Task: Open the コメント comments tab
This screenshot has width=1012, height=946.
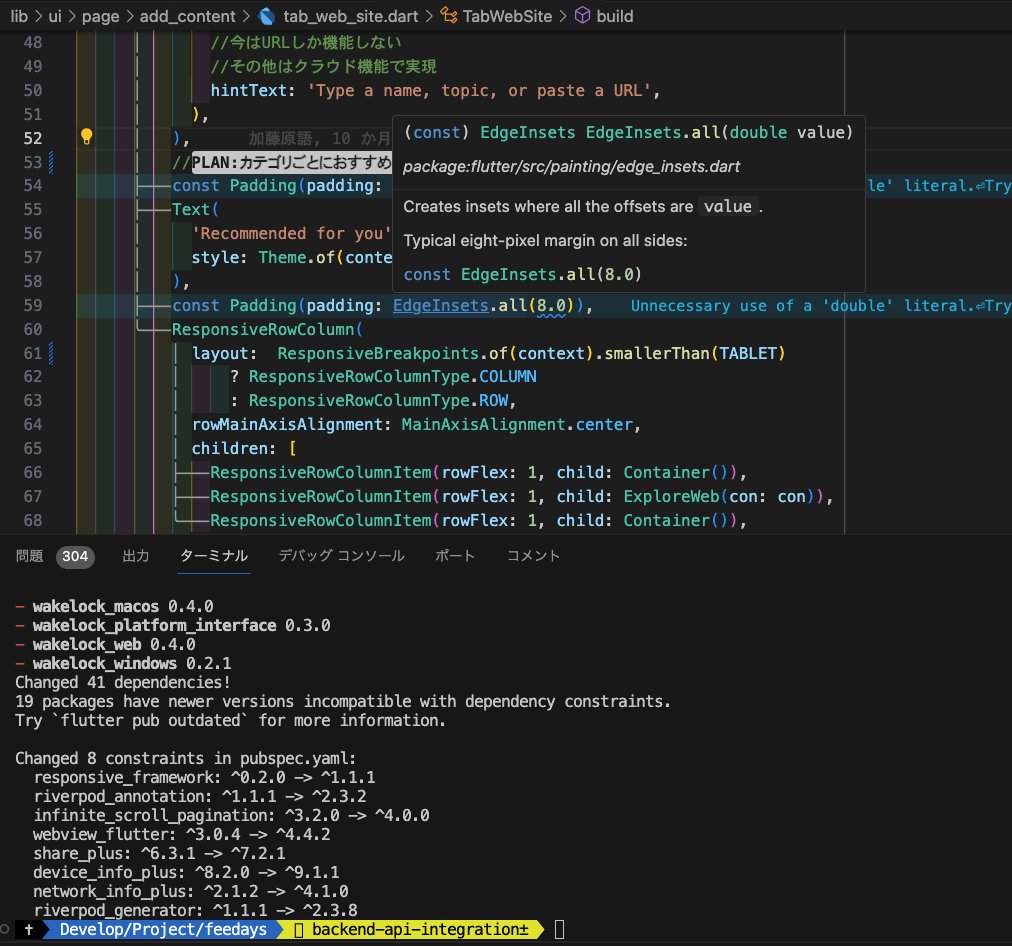Action: tap(533, 556)
